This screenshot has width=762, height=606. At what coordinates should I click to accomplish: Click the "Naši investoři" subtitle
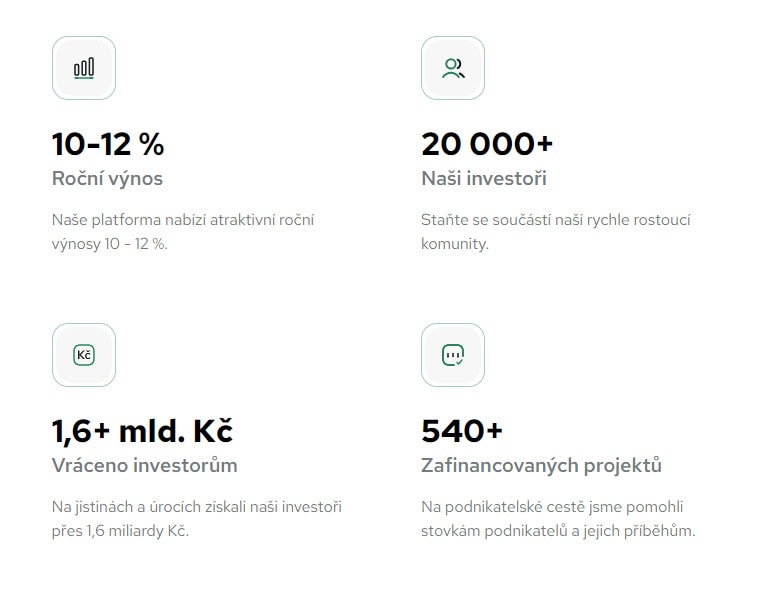(484, 179)
